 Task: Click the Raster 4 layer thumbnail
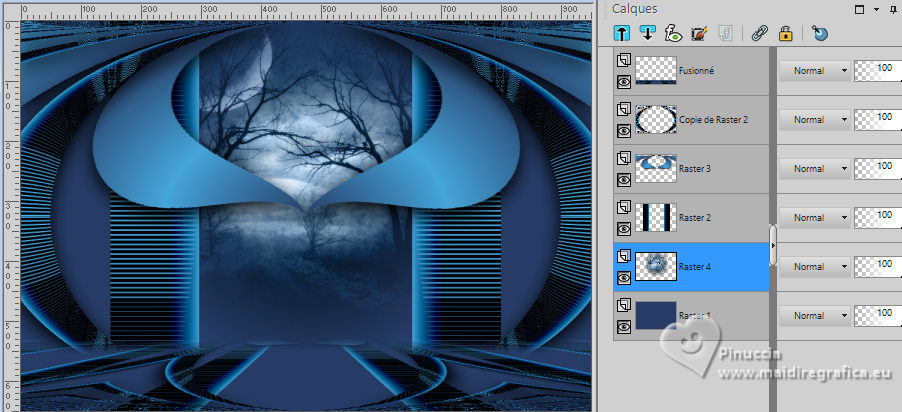656,266
